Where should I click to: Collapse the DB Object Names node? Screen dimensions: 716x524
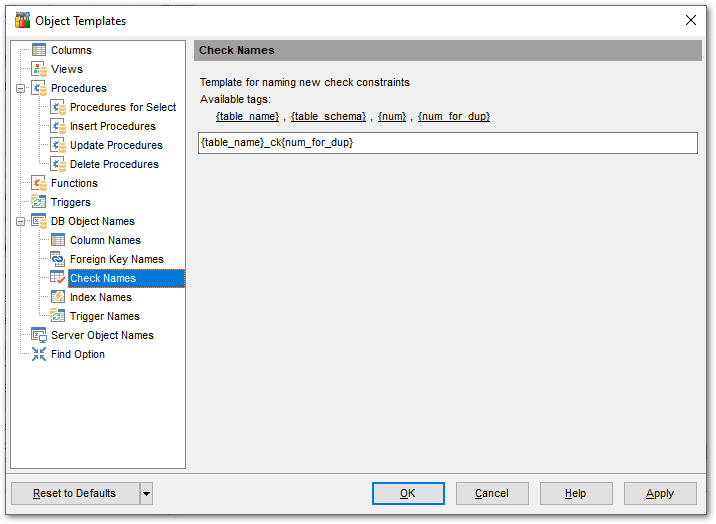pos(21,221)
